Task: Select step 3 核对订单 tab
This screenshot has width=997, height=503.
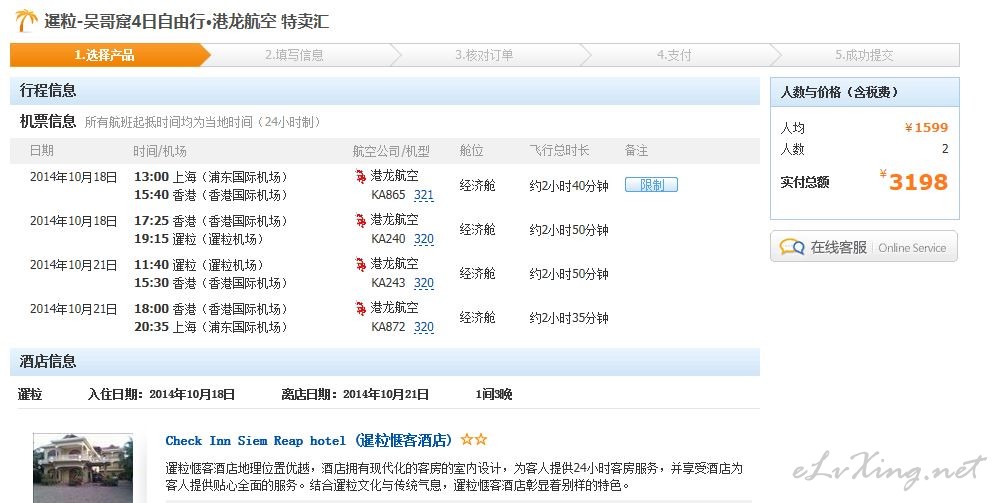Action: (x=484, y=55)
